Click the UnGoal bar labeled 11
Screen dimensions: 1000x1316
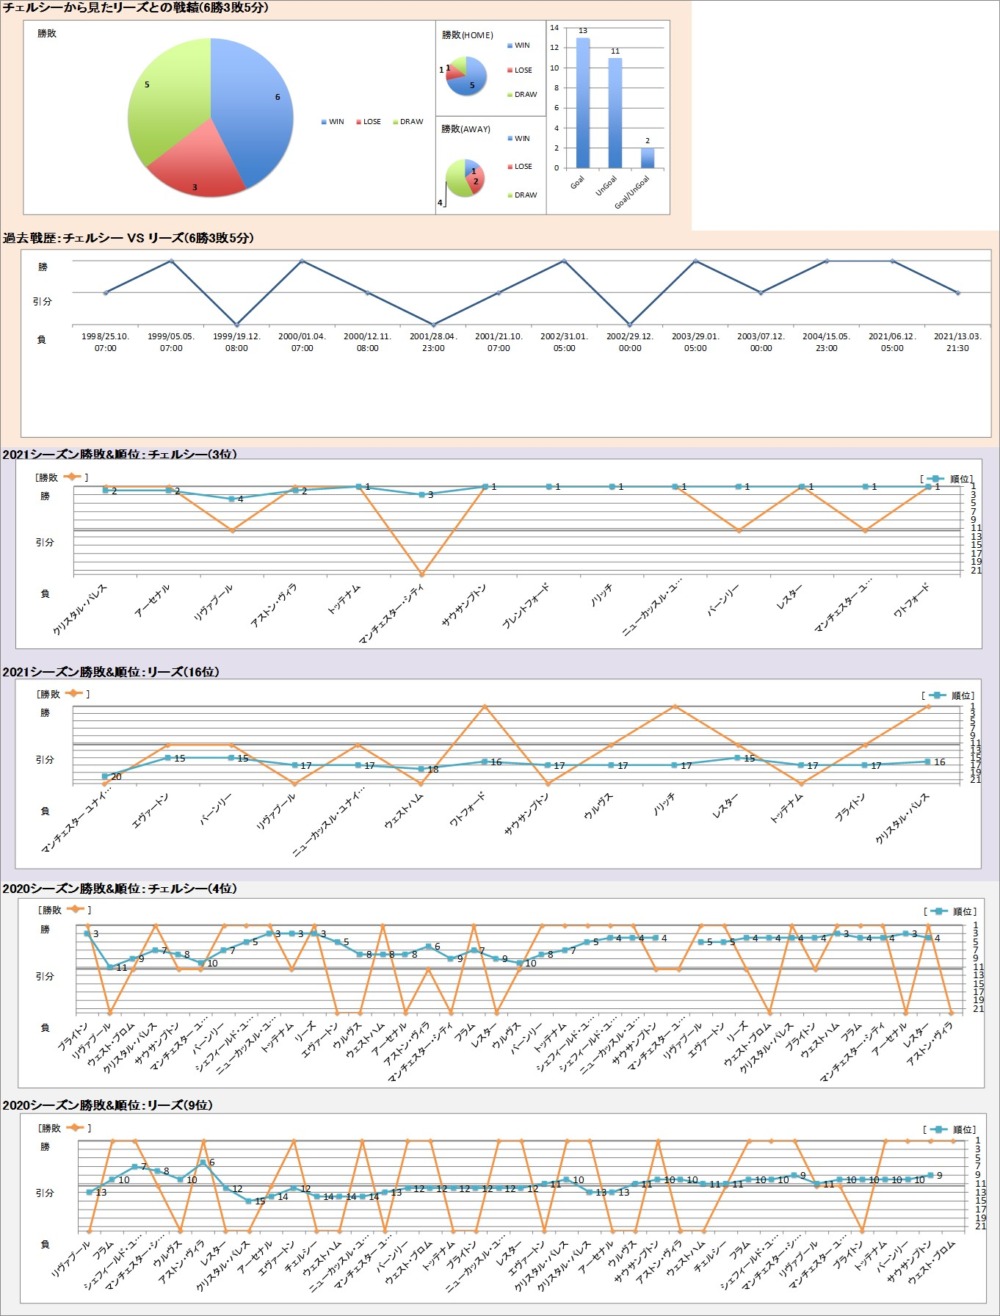615,112
